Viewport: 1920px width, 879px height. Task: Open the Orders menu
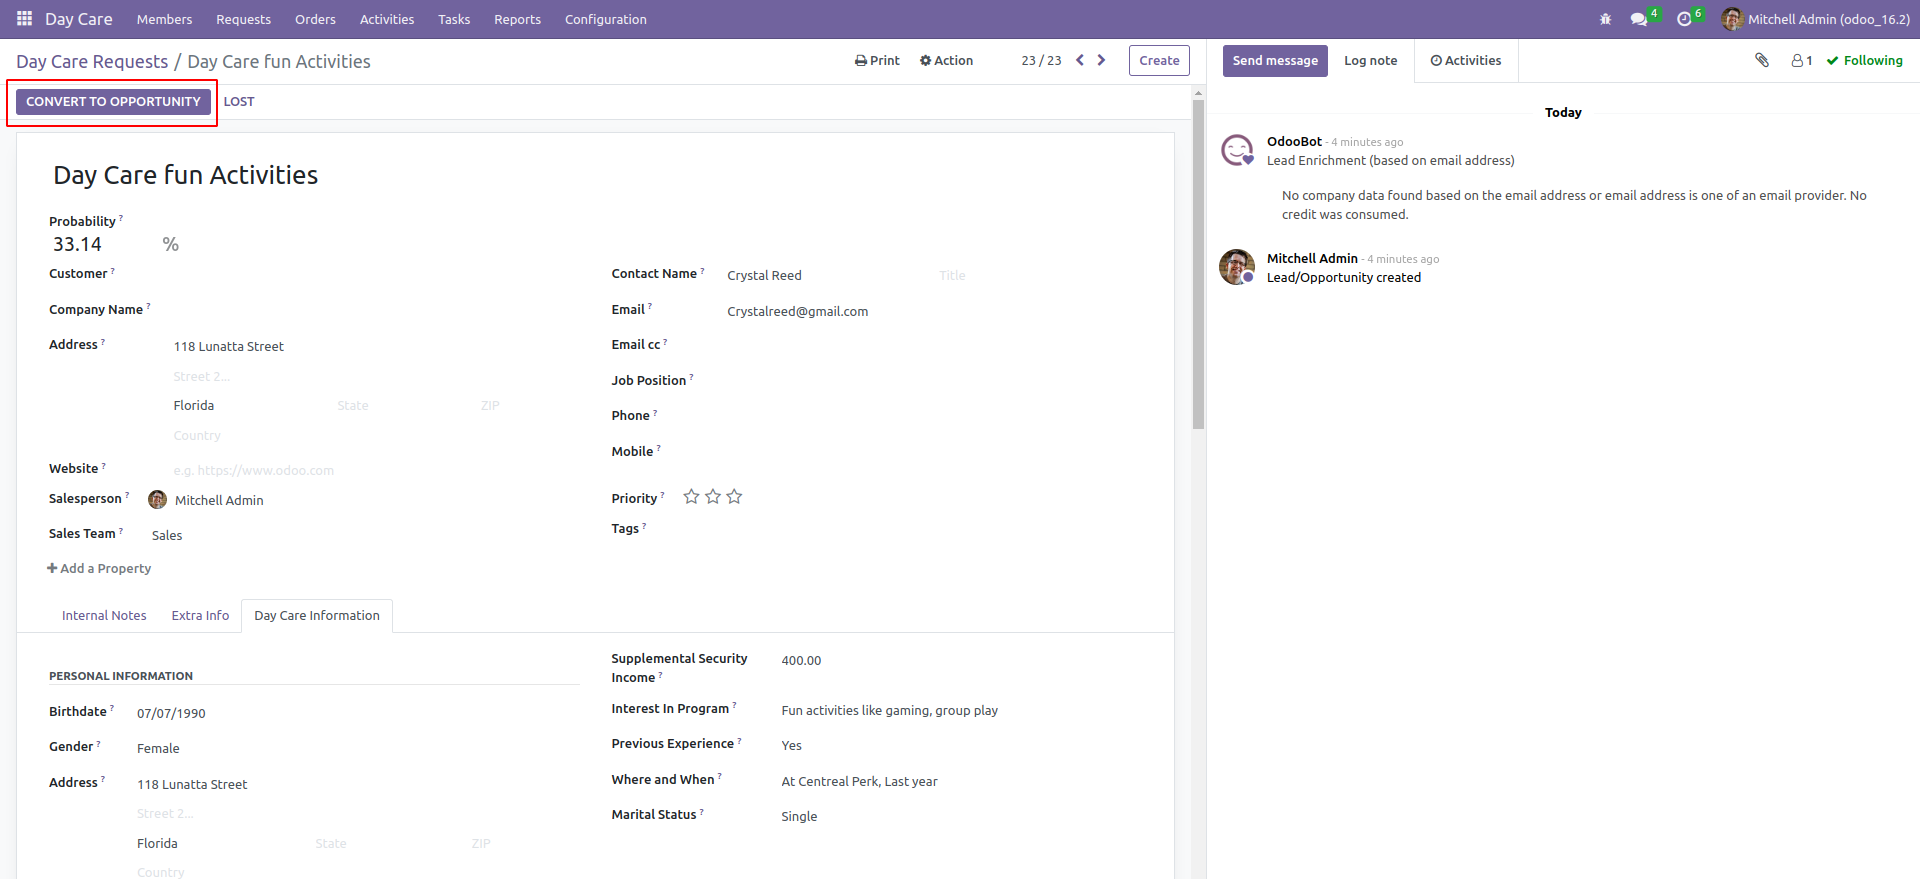(x=315, y=19)
